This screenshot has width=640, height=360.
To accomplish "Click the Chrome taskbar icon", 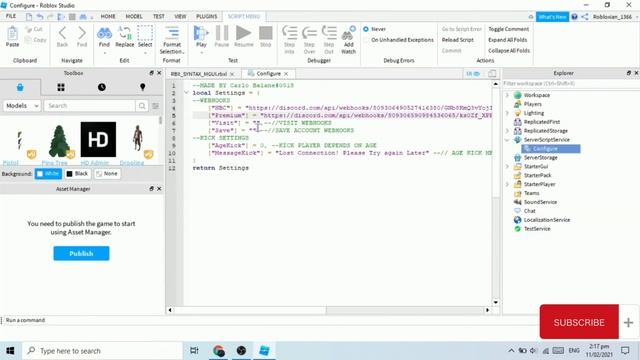I will pyautogui.click(x=219, y=351).
